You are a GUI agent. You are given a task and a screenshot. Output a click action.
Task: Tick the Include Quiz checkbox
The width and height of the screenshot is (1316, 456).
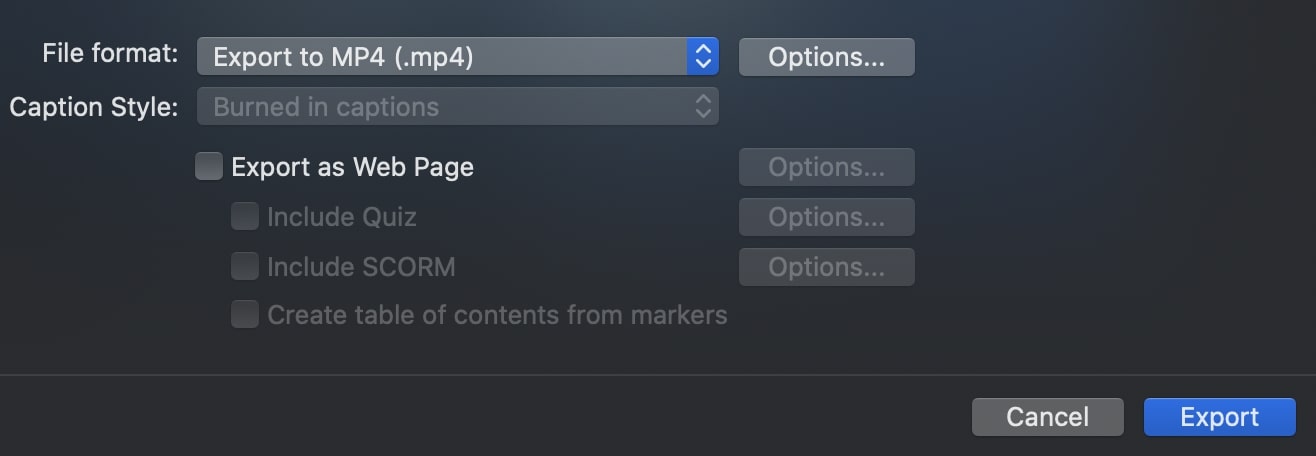tap(245, 216)
